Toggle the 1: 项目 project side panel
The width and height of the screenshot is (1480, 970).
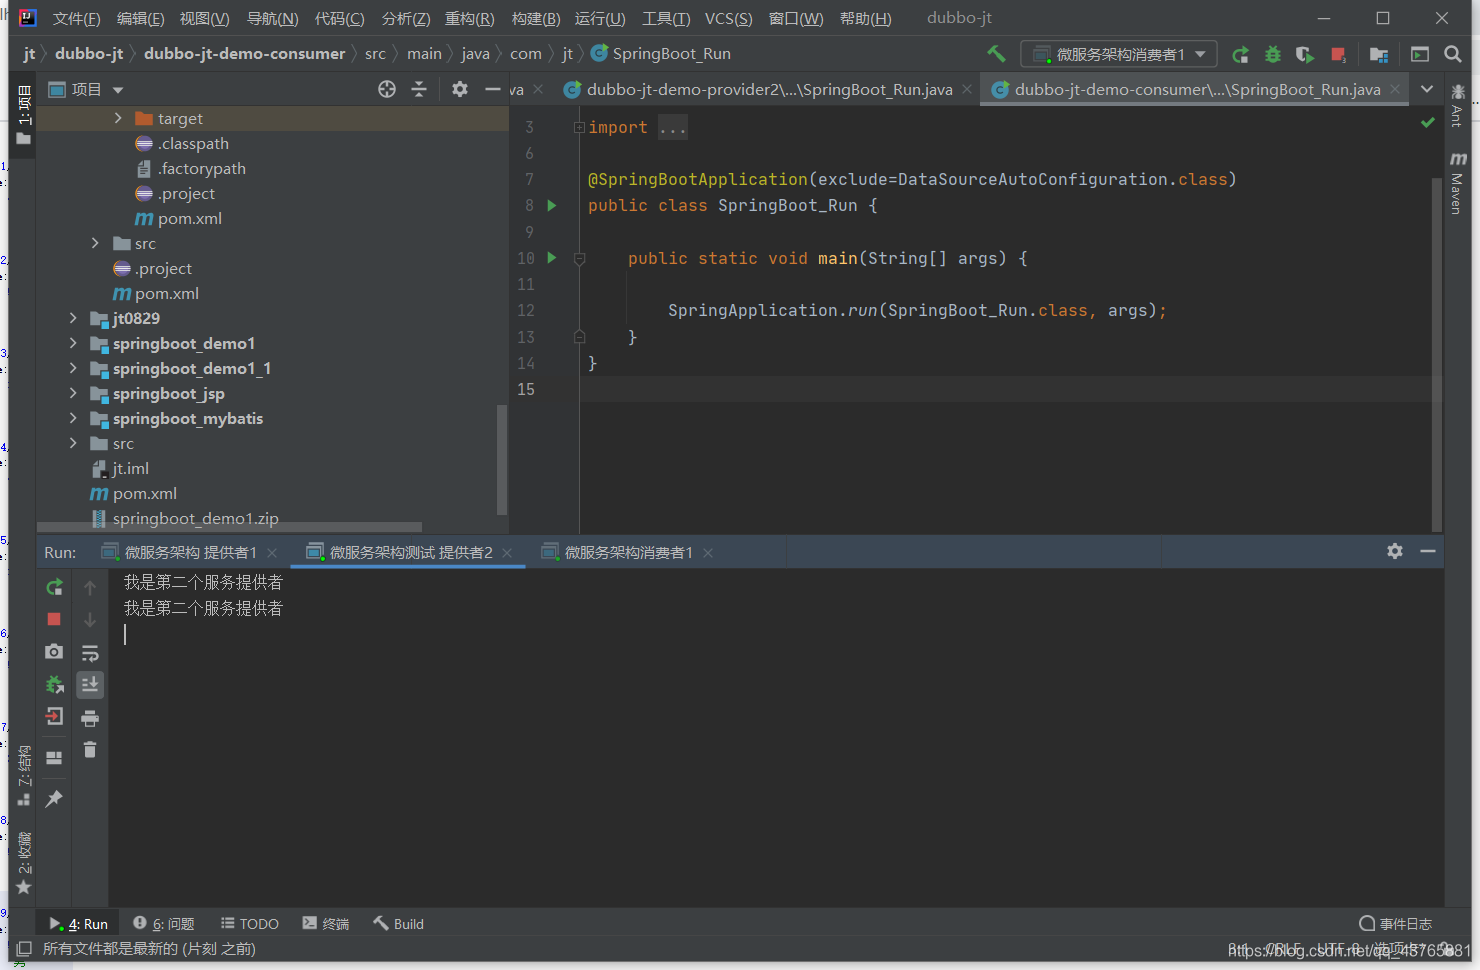(x=24, y=115)
